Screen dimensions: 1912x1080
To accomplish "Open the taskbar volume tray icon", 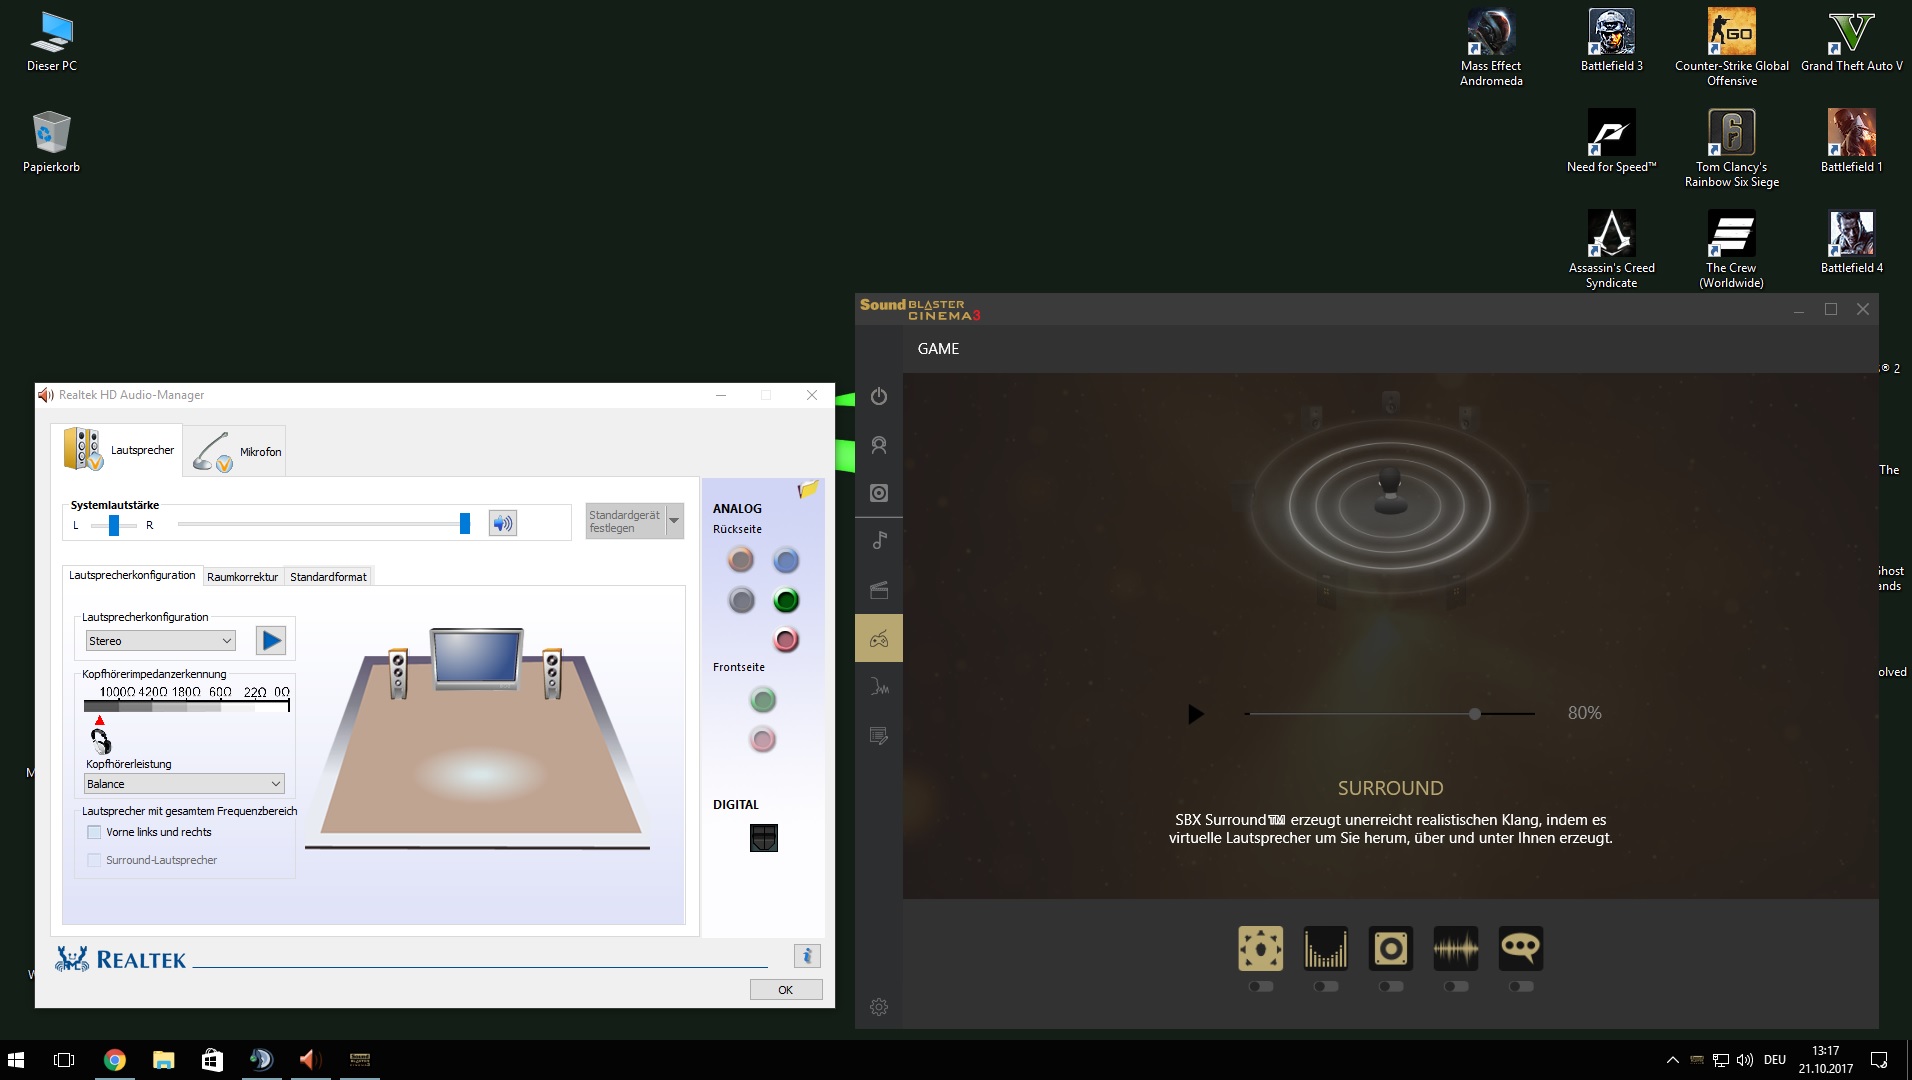I will tap(1745, 1060).
